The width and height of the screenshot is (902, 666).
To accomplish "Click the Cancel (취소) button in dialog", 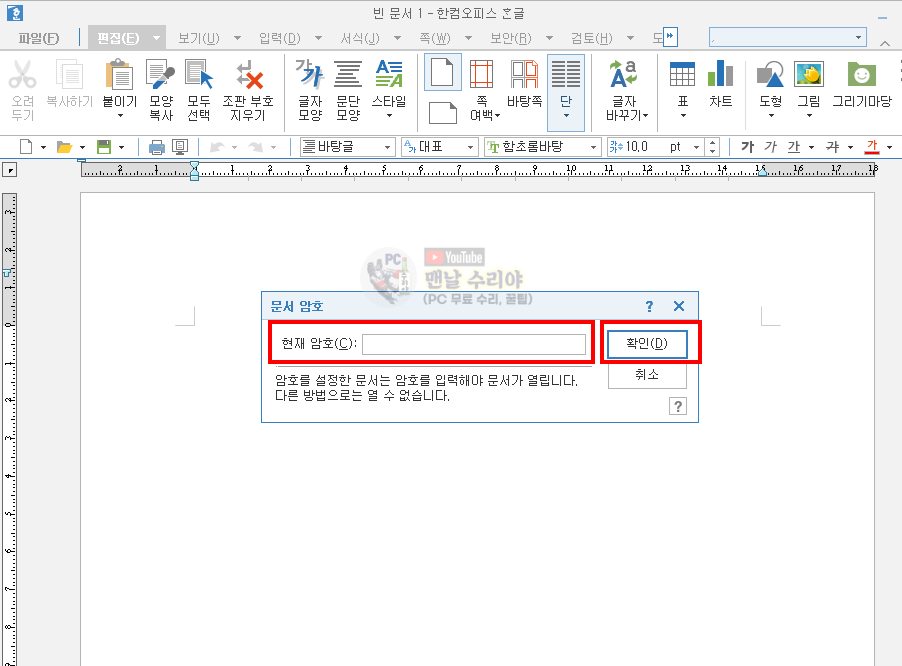I will [647, 375].
